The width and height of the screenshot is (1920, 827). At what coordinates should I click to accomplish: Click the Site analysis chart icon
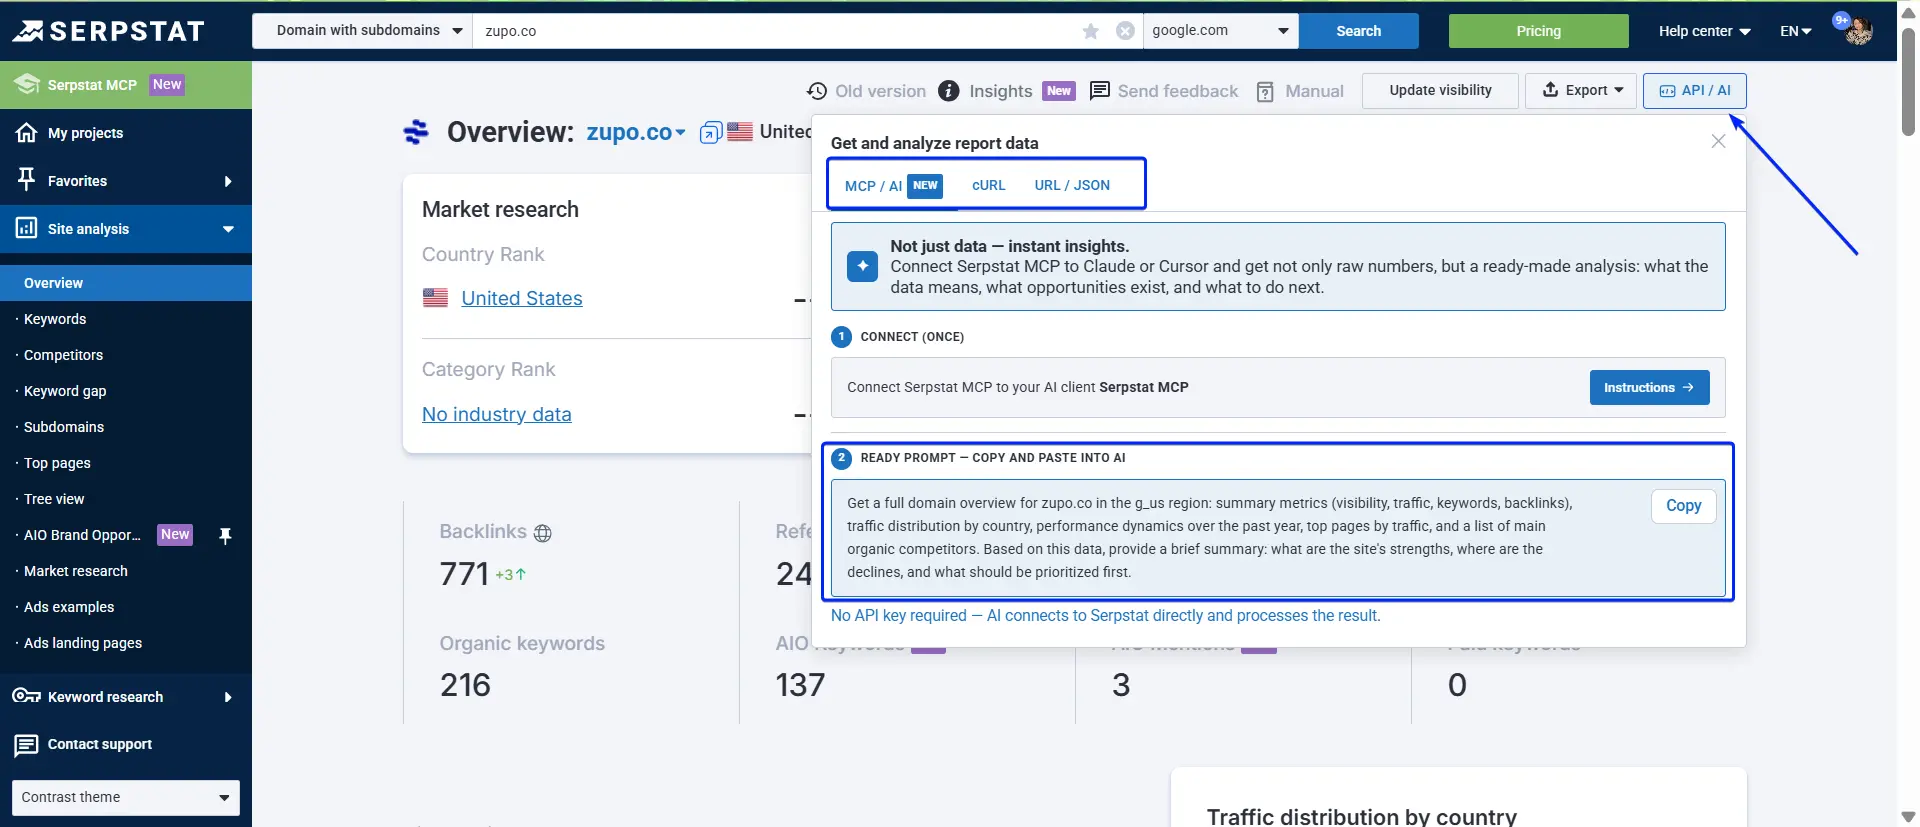27,228
